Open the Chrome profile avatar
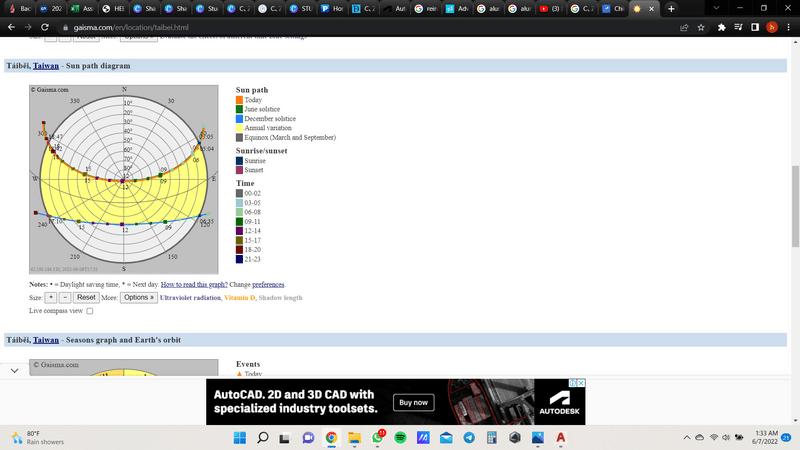800x450 pixels. [x=772, y=28]
